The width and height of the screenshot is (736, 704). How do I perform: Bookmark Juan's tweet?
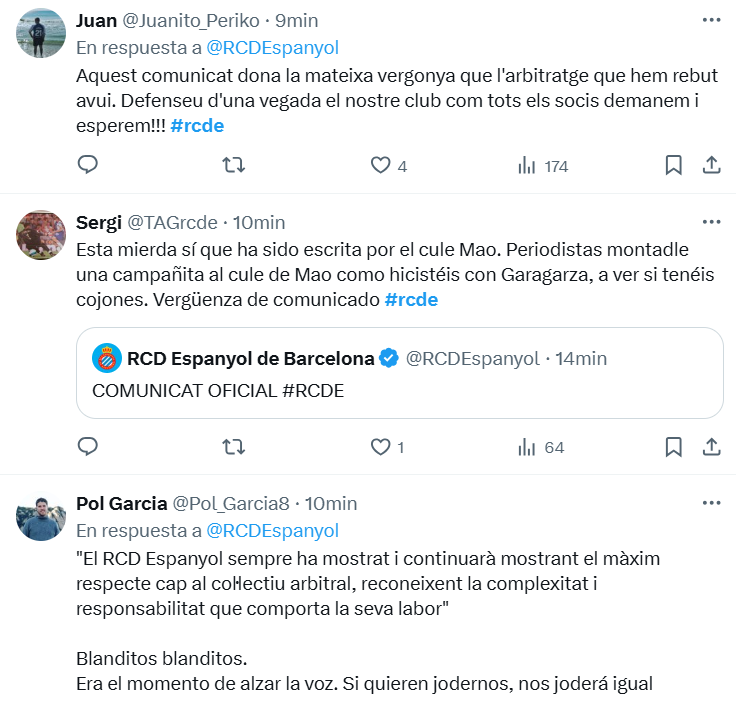(674, 165)
